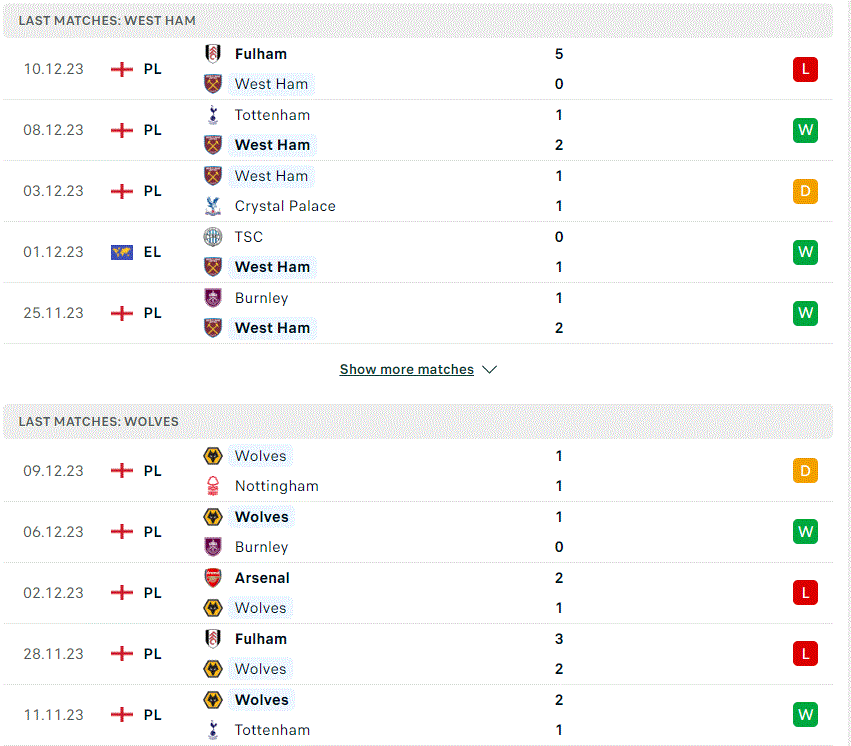Open the Last Matches: Wolves header
Viewport: 851px width, 746px height.
418,422
